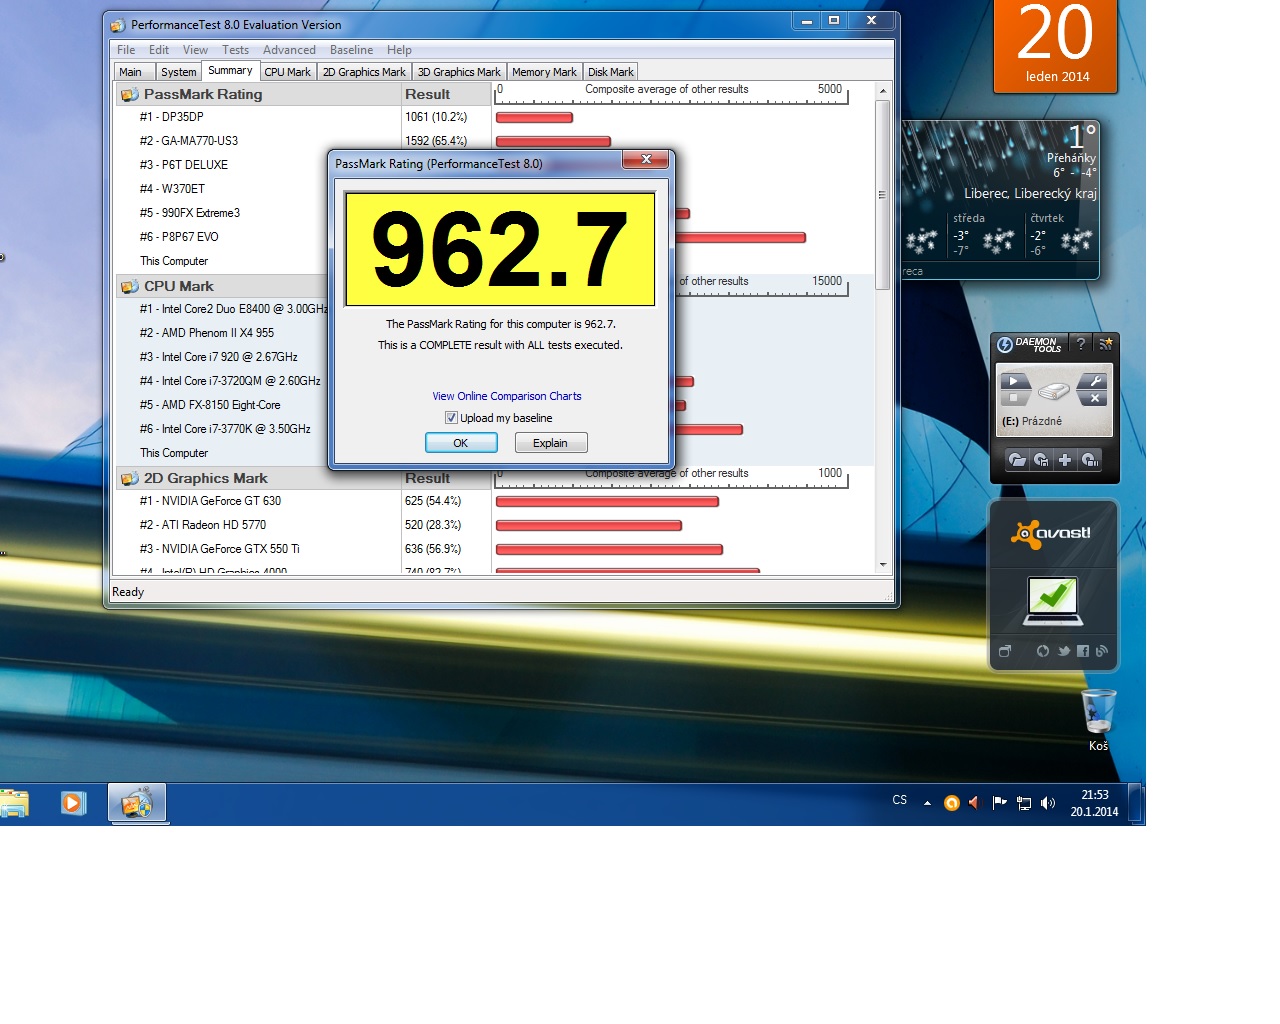Click OK in the PassMark Rating dialog
1280x1024 pixels.
(x=461, y=443)
